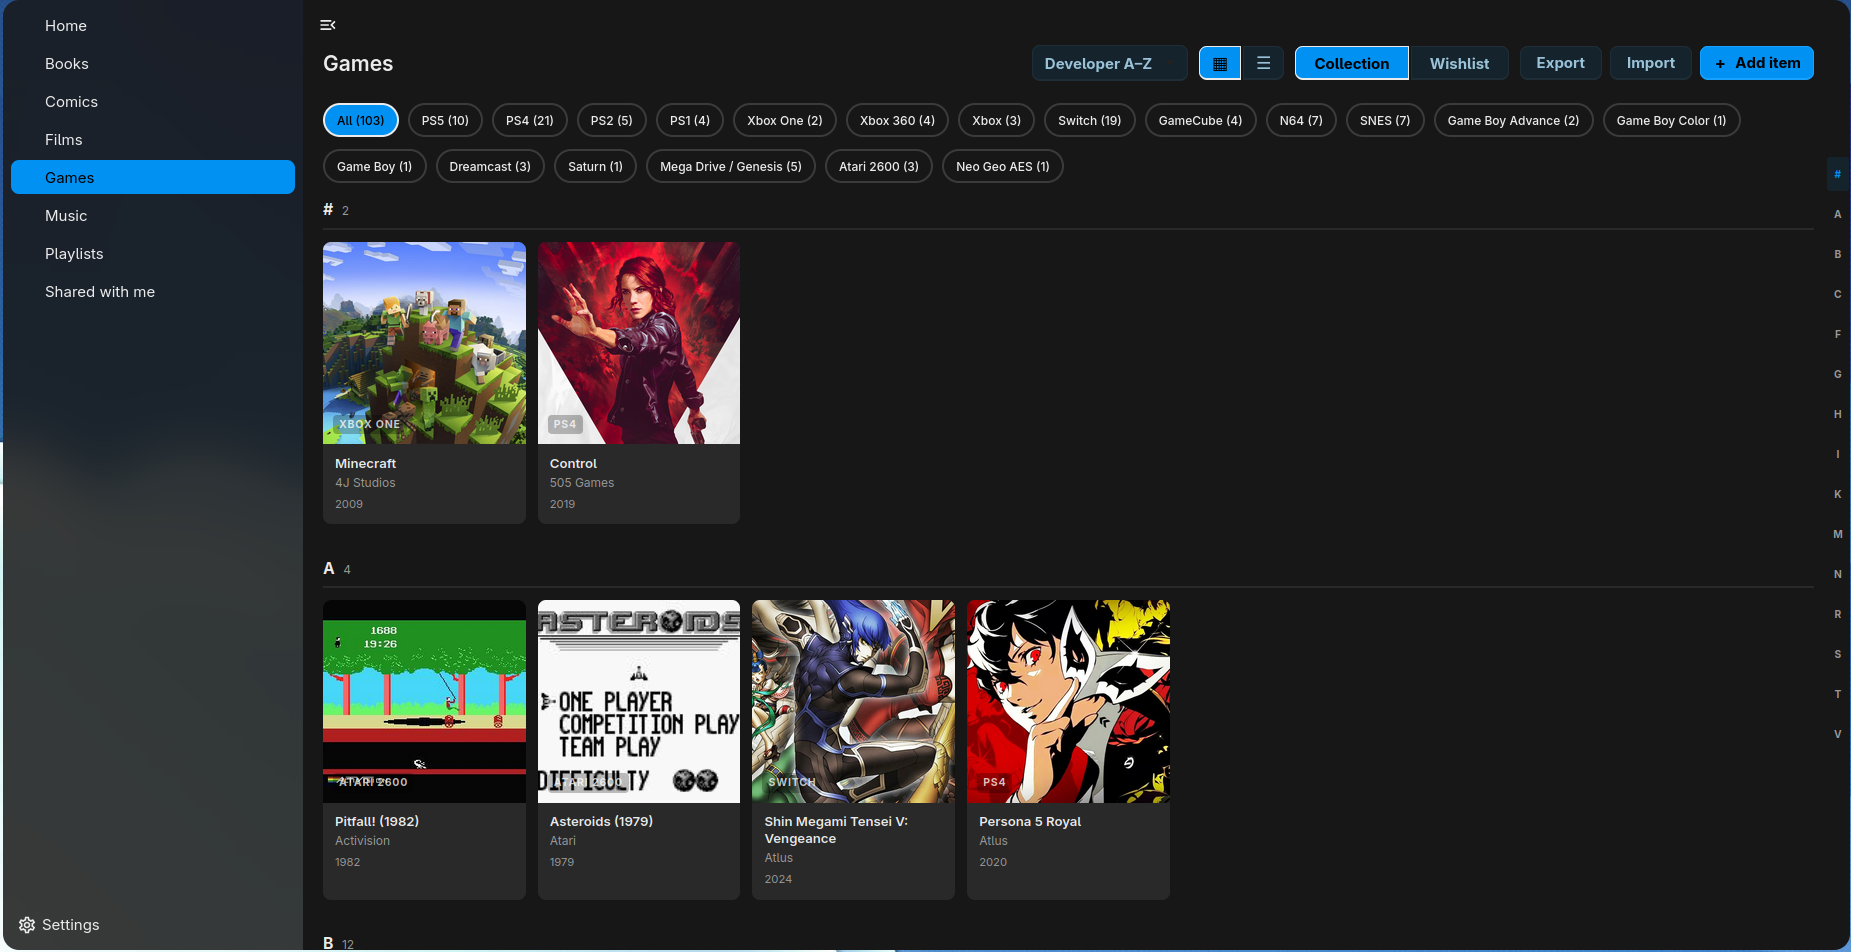
Task: Click the Add item button
Action: (x=1756, y=63)
